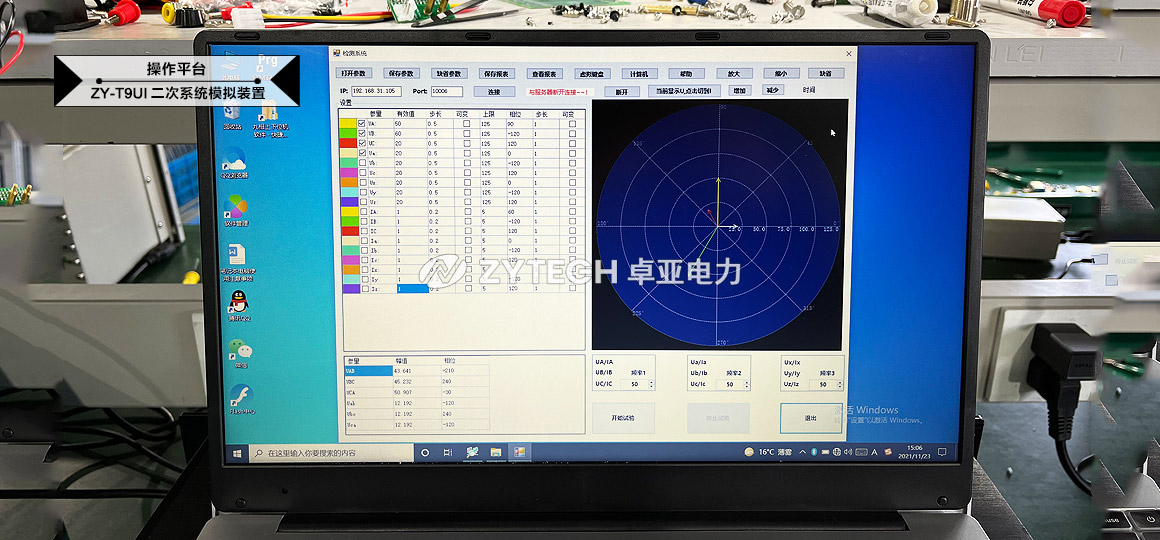The image size is (1160, 540).
Task: Click the 帮助 help button
Action: (x=687, y=74)
